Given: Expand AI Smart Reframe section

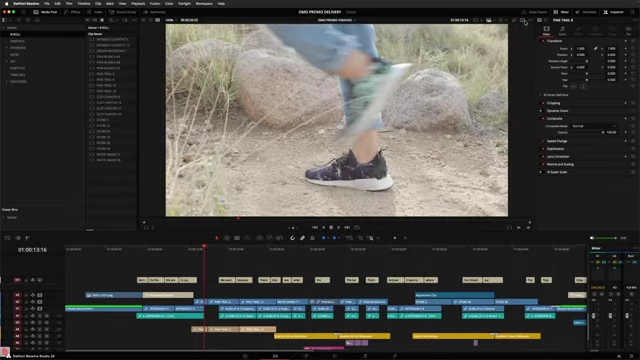Looking at the screenshot, I should click(541, 95).
